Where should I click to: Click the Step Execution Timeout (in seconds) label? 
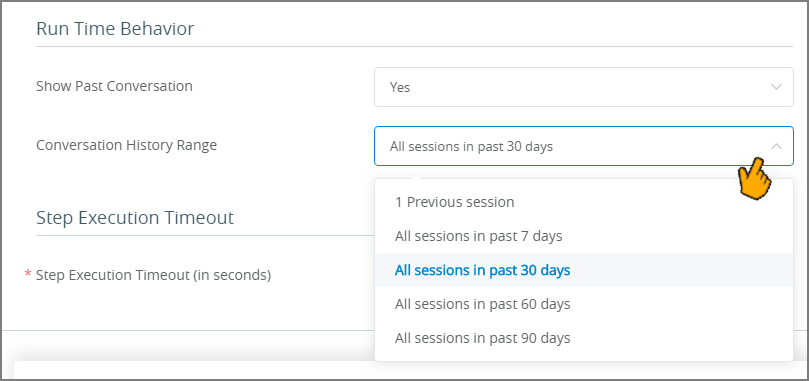pyautogui.click(x=153, y=276)
